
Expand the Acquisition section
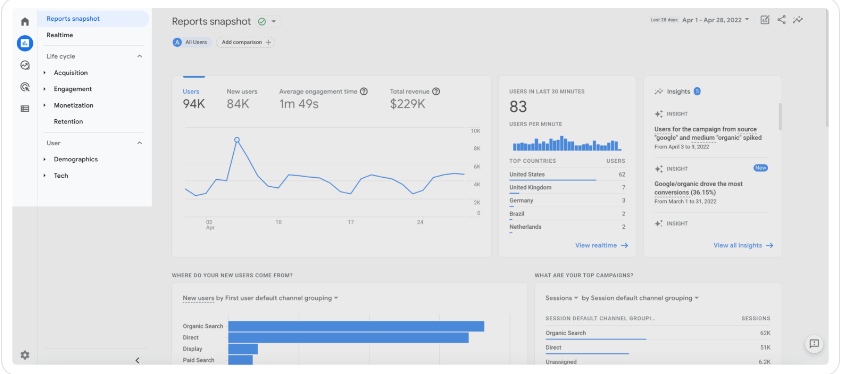point(71,73)
